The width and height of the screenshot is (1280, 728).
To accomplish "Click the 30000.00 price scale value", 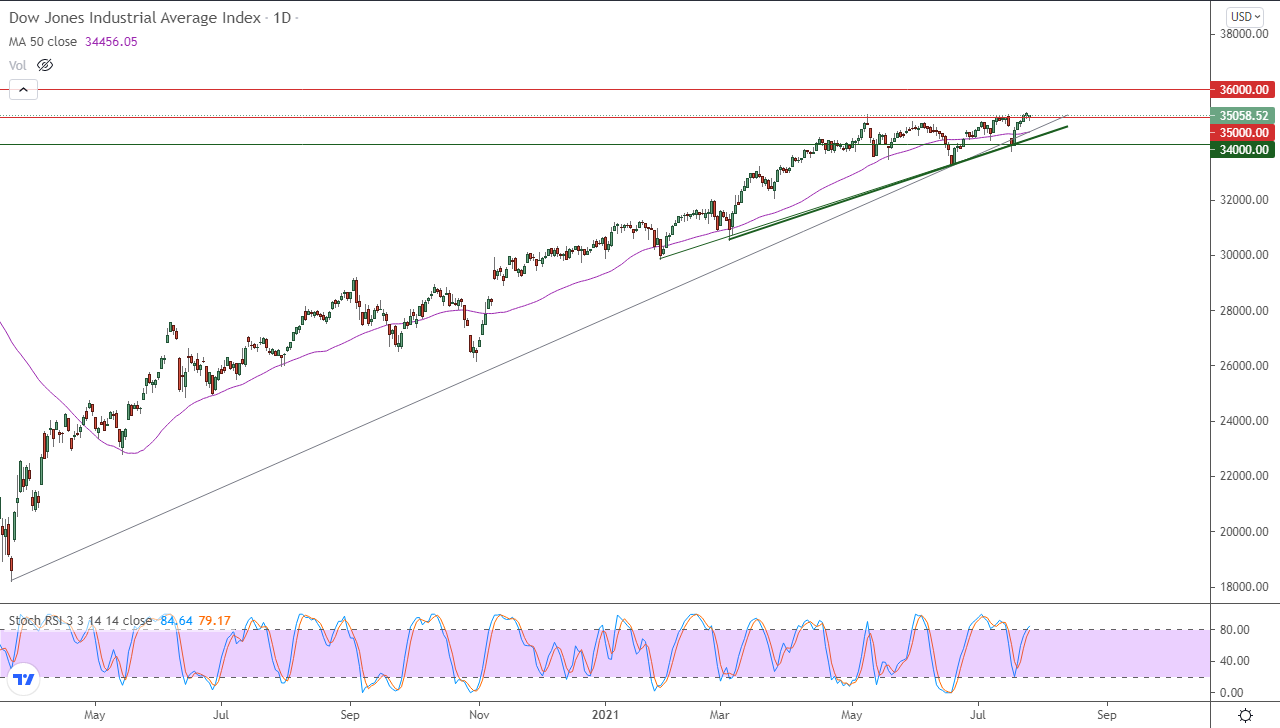I will (x=1243, y=255).
